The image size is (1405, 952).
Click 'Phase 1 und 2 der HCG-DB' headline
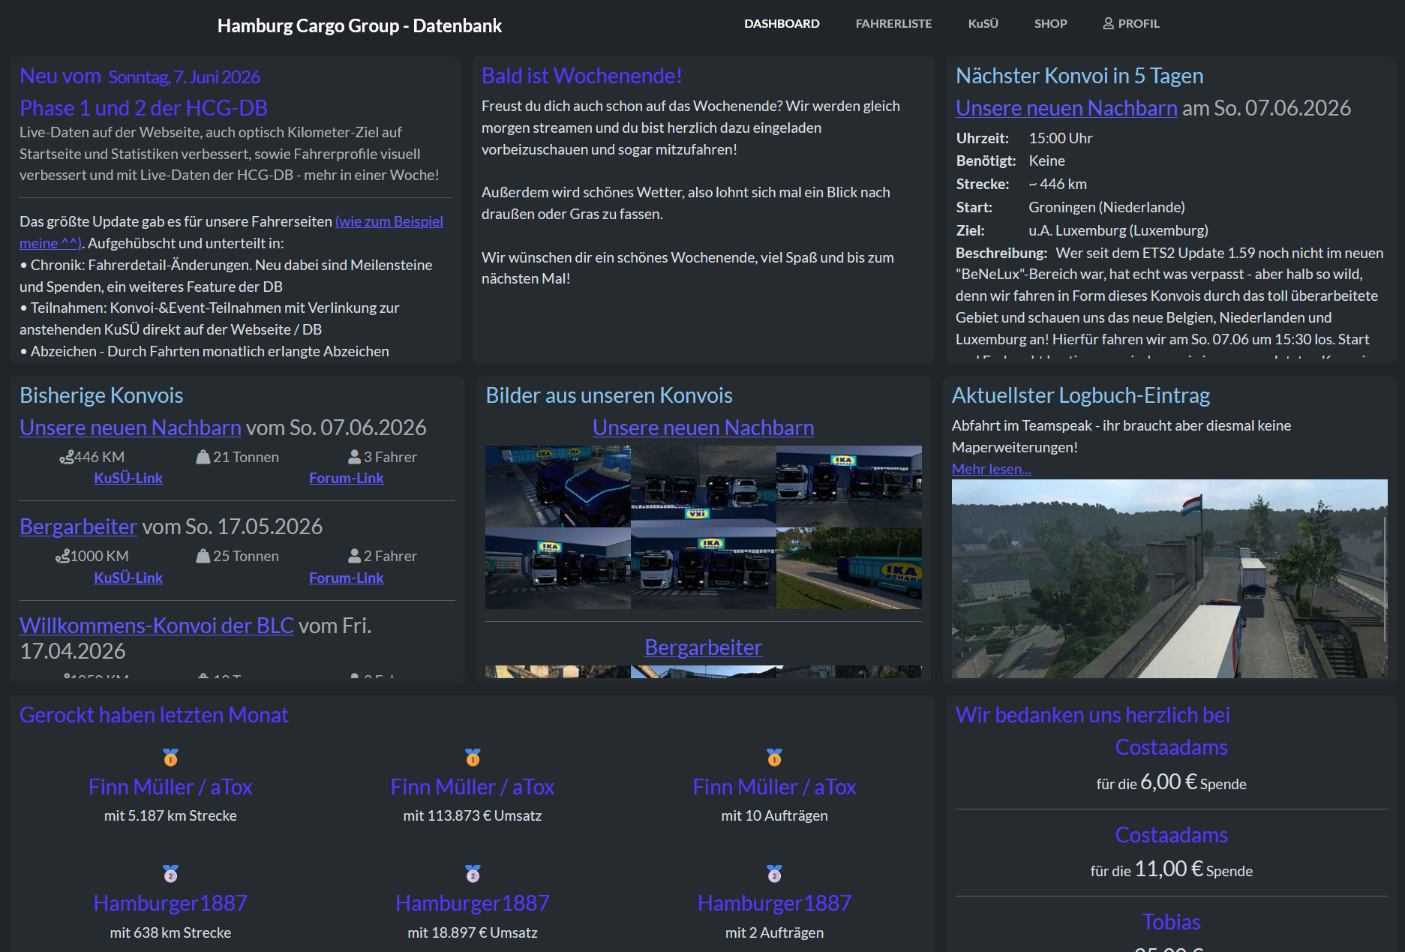(x=143, y=108)
